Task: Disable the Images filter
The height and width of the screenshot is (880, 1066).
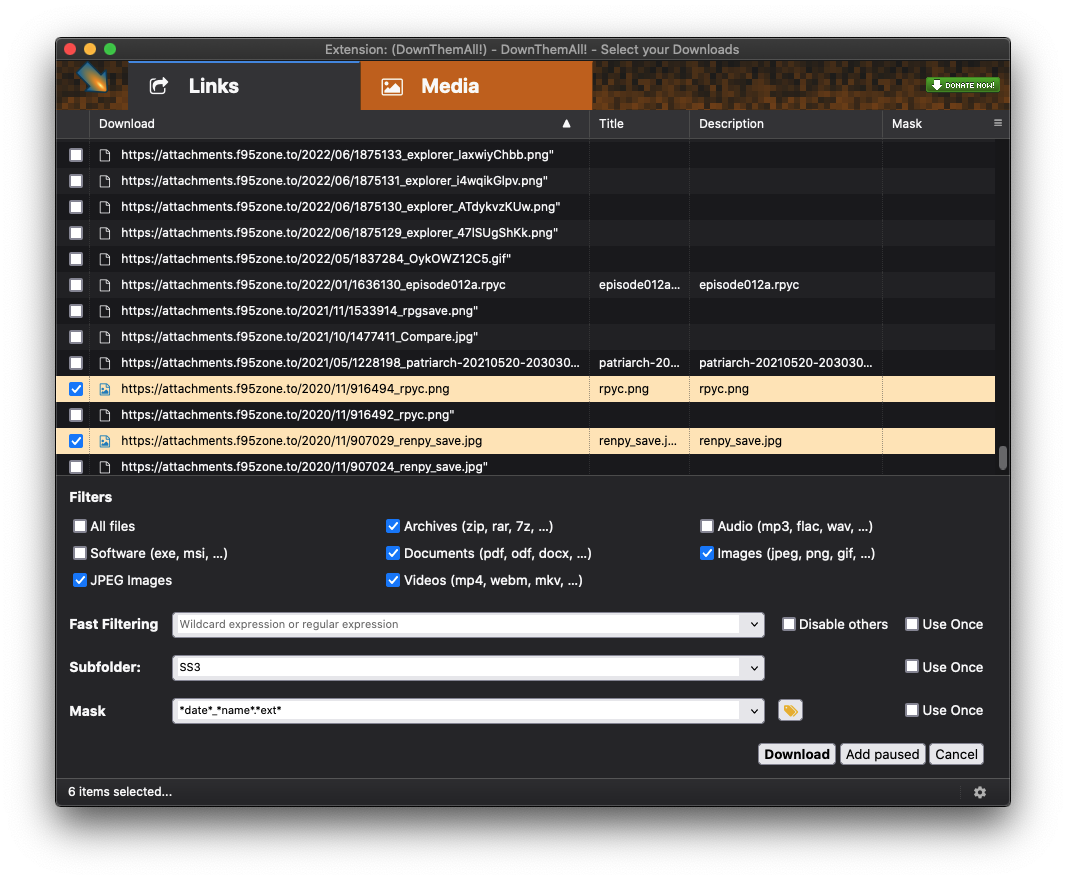Action: [x=707, y=553]
